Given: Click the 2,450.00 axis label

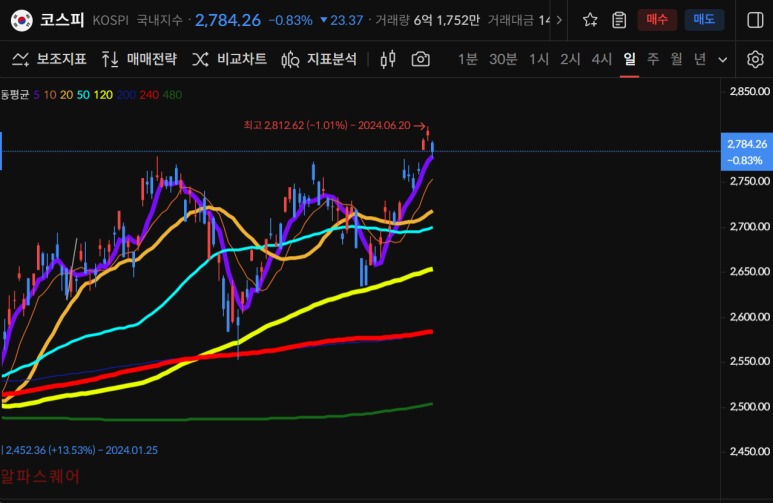Looking at the screenshot, I should [750, 451].
